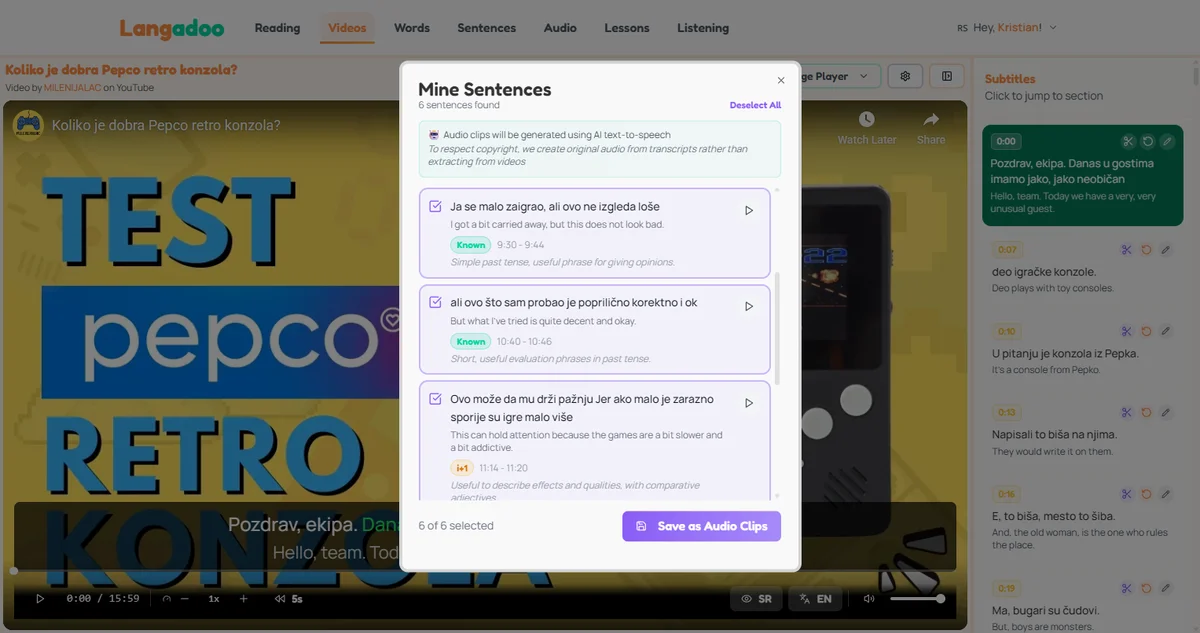This screenshot has width=1200, height=633.
Task: Switch to the Words tab
Action: pyautogui.click(x=411, y=28)
